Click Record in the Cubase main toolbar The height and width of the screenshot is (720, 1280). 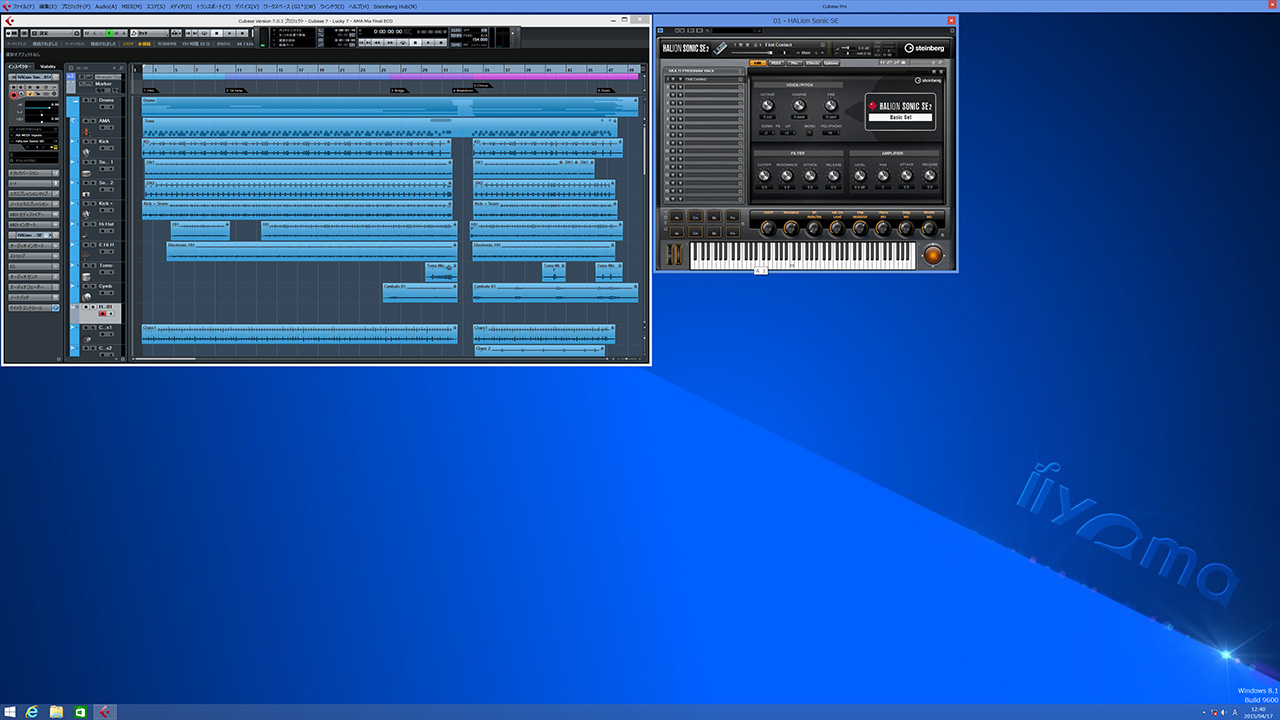(242, 33)
